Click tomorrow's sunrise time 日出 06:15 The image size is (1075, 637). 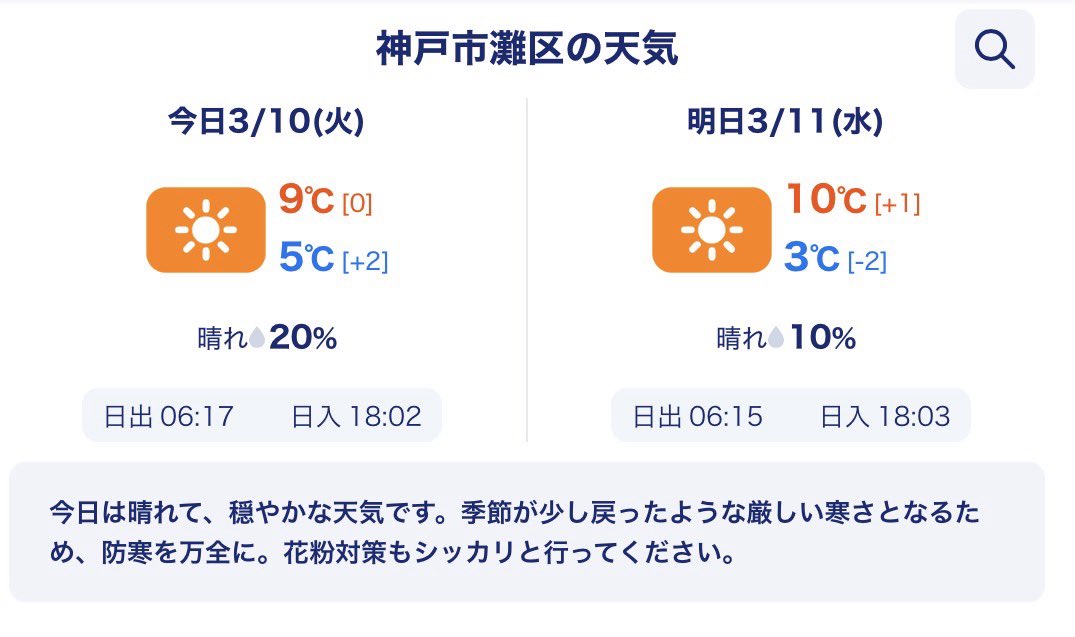click(698, 416)
